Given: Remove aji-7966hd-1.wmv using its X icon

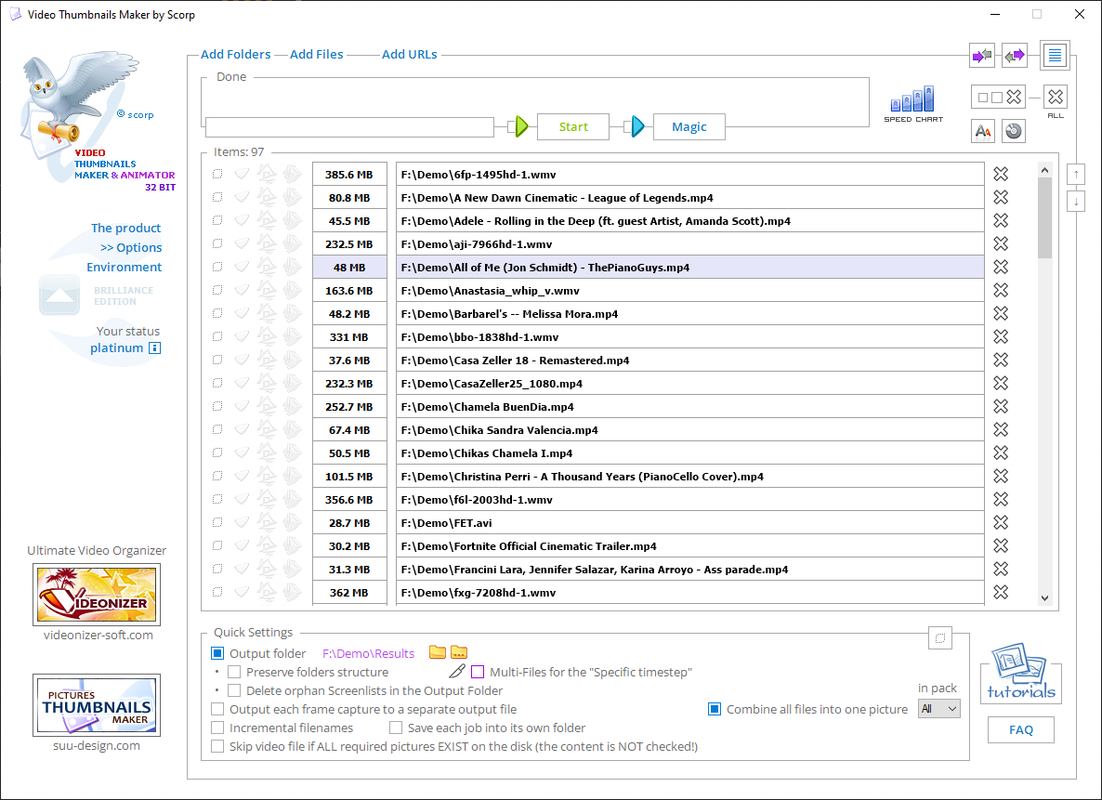Looking at the screenshot, I should [1001, 244].
